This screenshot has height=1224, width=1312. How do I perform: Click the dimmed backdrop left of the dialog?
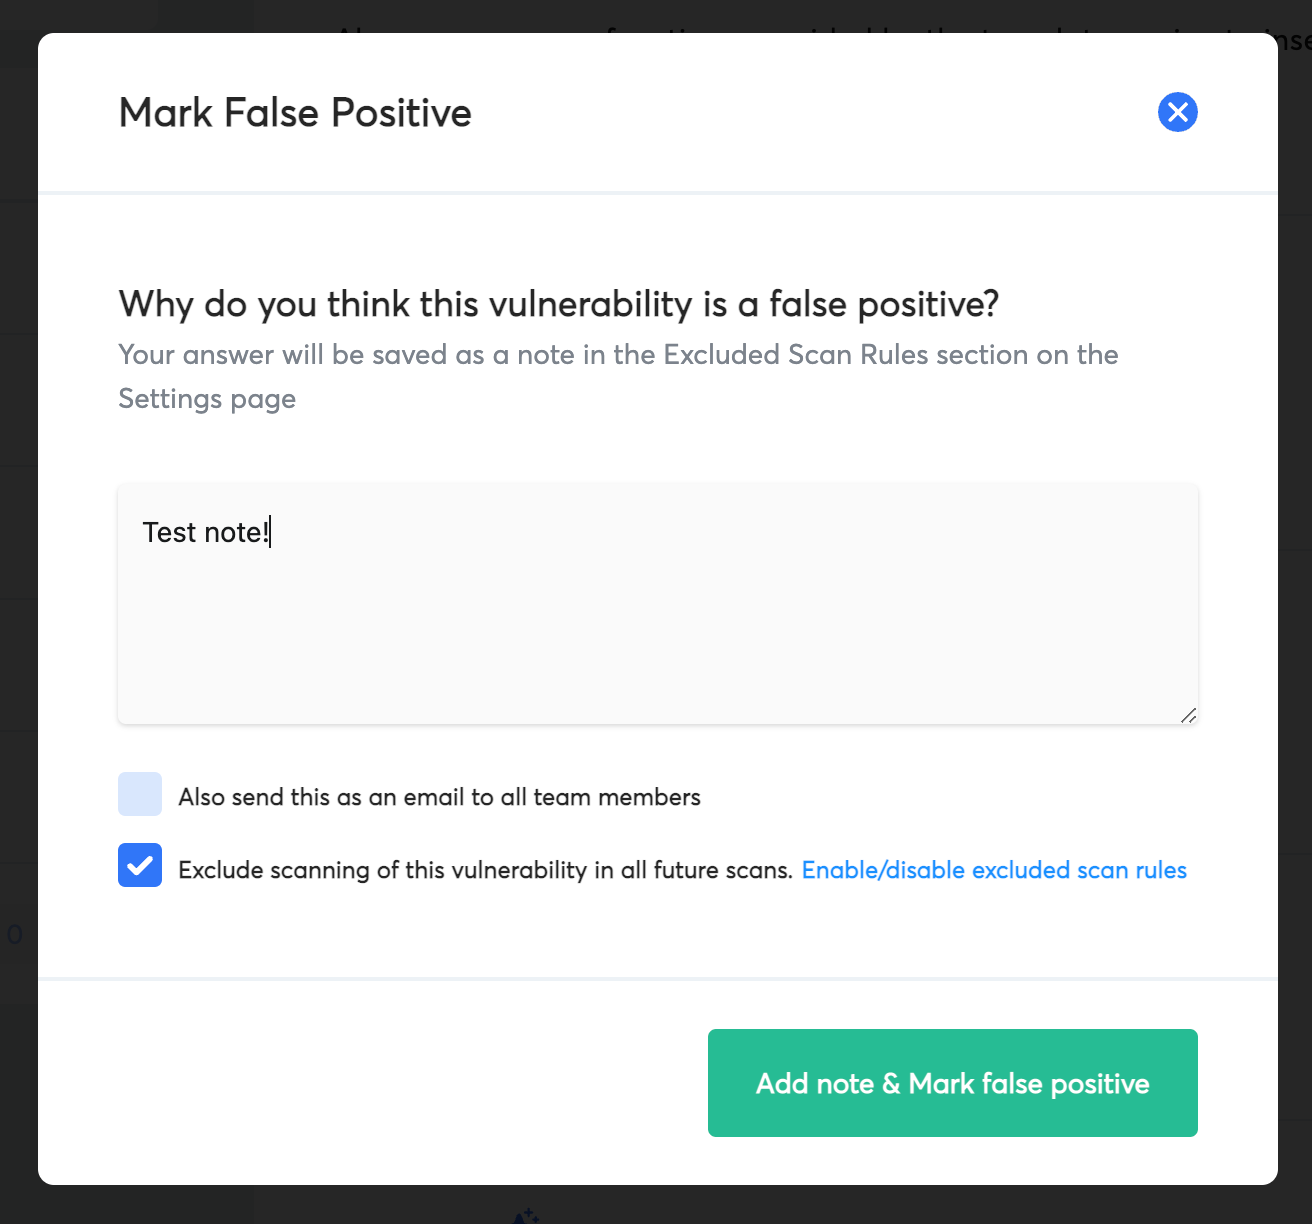18,600
